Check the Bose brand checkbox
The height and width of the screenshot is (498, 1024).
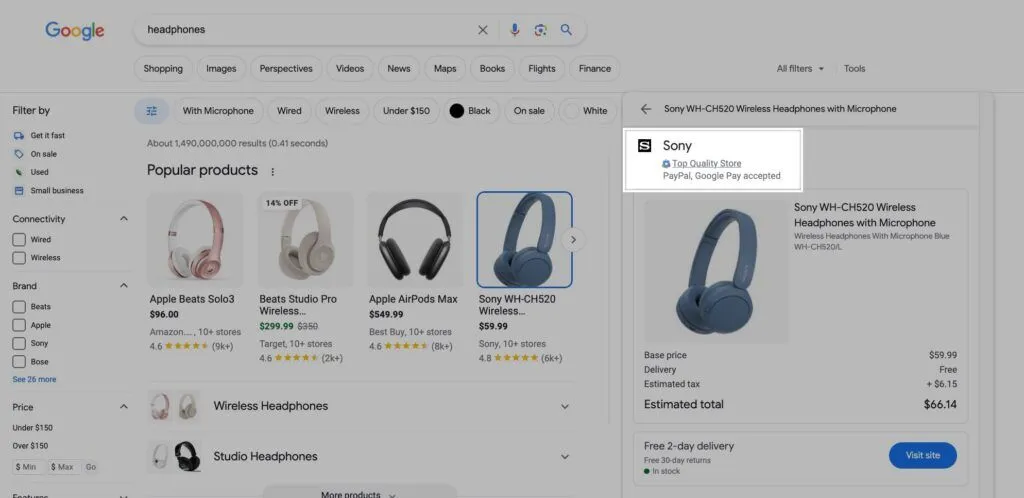(x=20, y=362)
